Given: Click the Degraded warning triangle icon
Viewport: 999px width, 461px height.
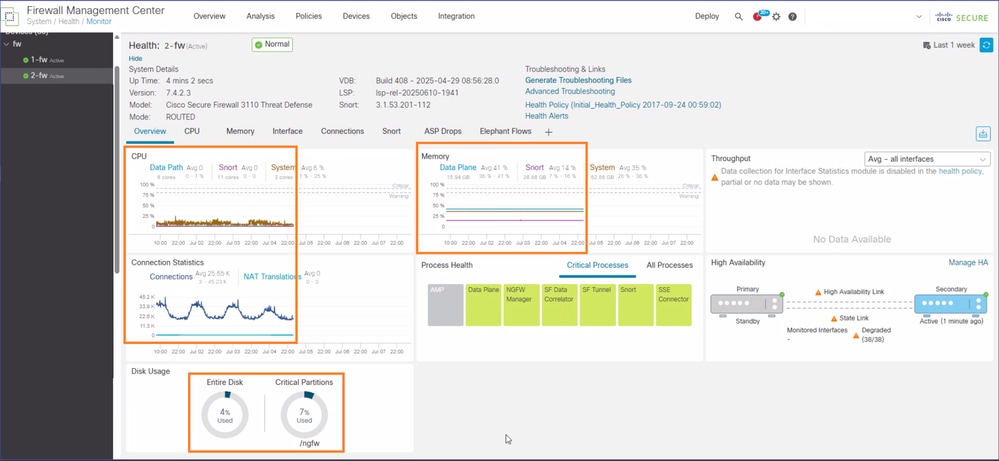Looking at the screenshot, I should 856,335.
